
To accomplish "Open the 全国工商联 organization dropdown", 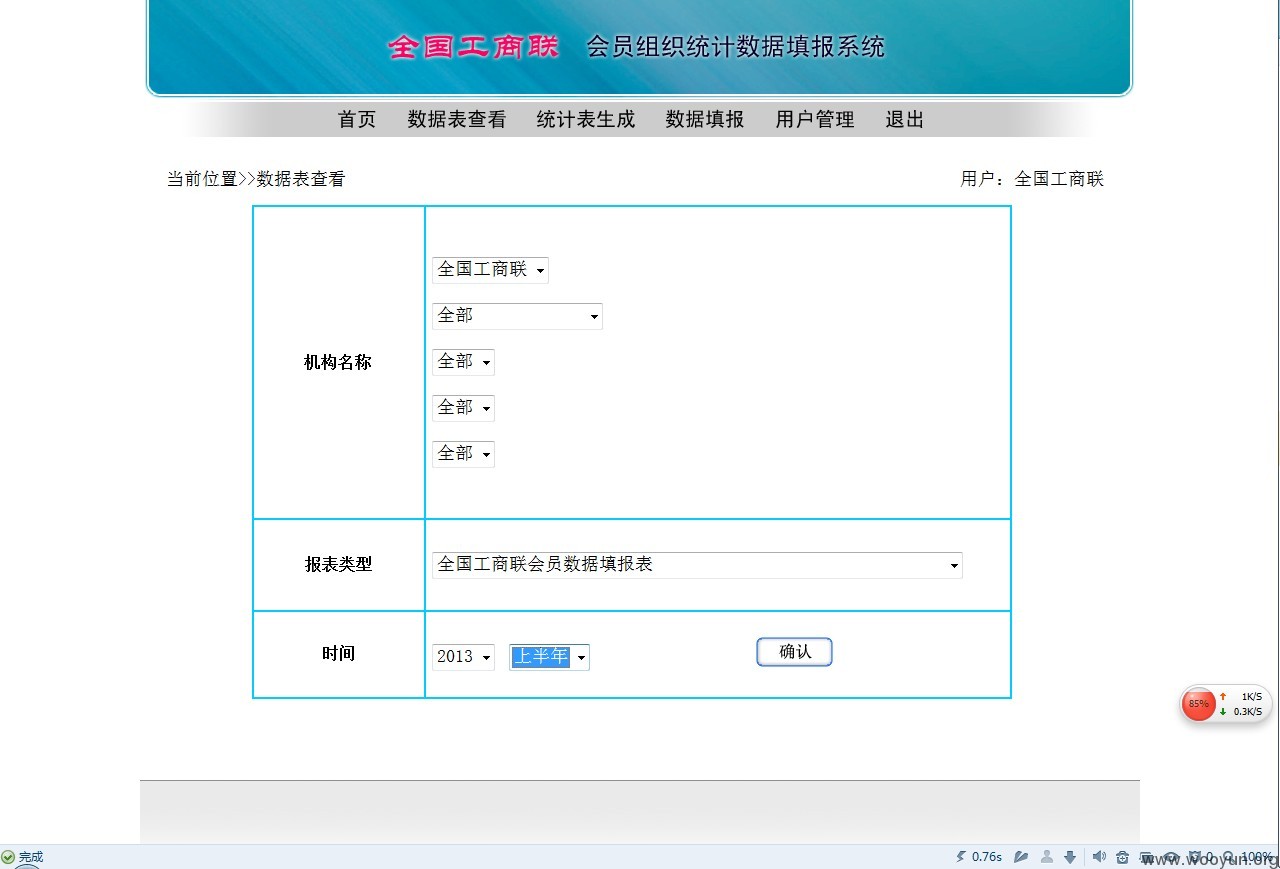I will tap(490, 270).
